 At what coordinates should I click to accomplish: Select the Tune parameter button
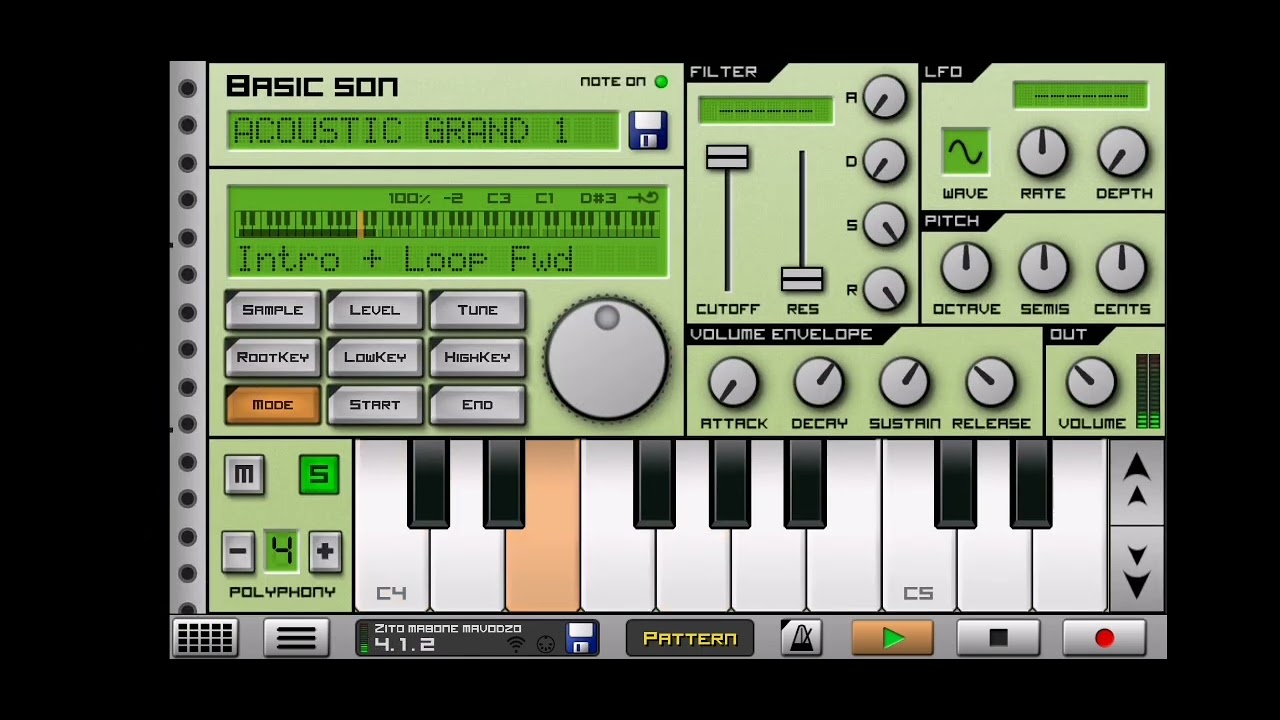click(477, 310)
